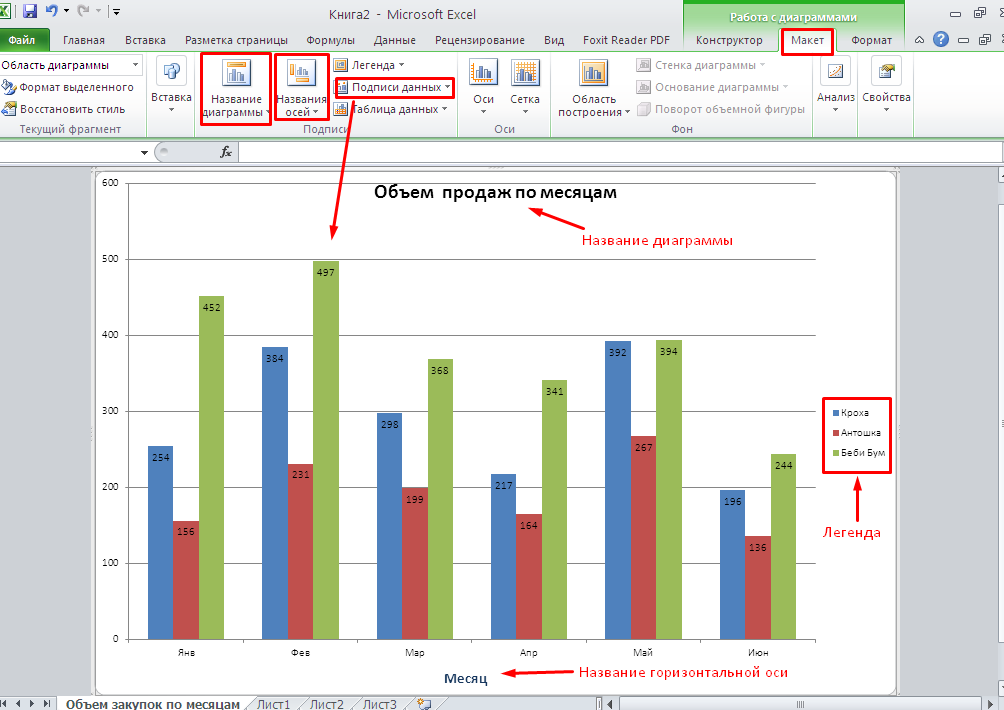Click the fx insert function icon
The height and width of the screenshot is (710, 1004).
click(x=226, y=152)
